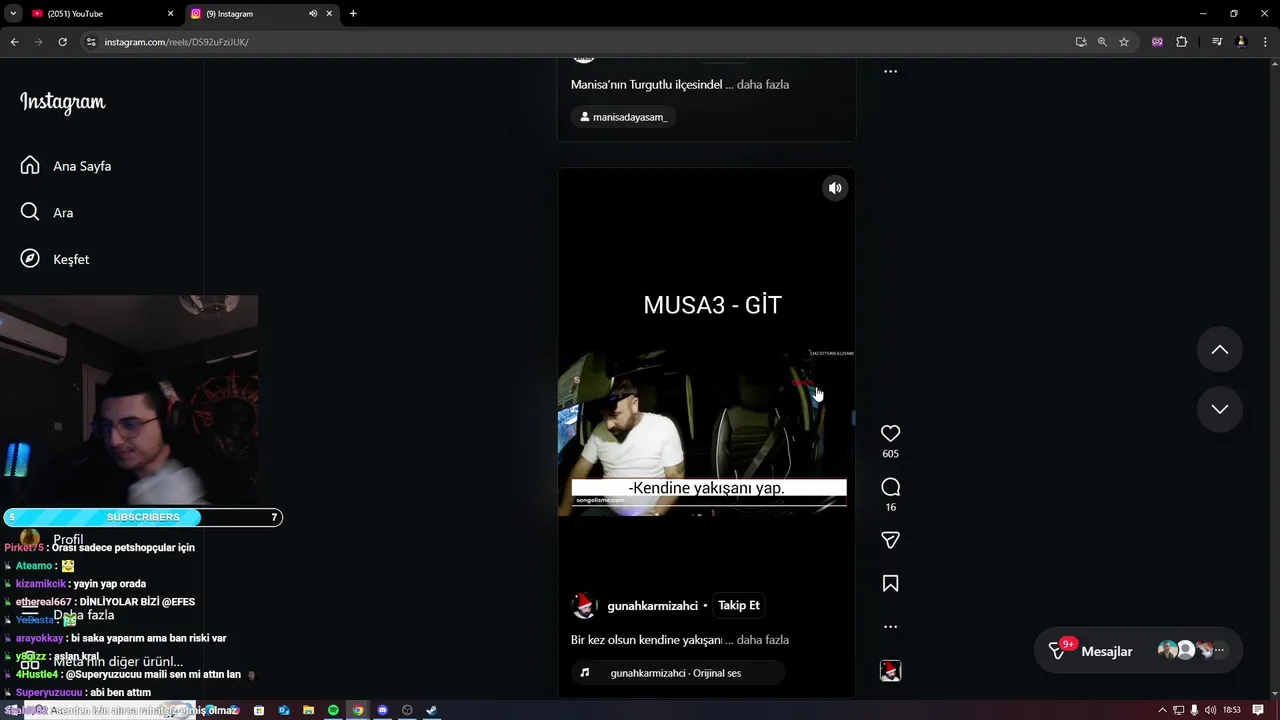Viewport: 1280px width, 720px height.
Task: Open Keşfet explore in sidebar
Action: click(x=55, y=259)
